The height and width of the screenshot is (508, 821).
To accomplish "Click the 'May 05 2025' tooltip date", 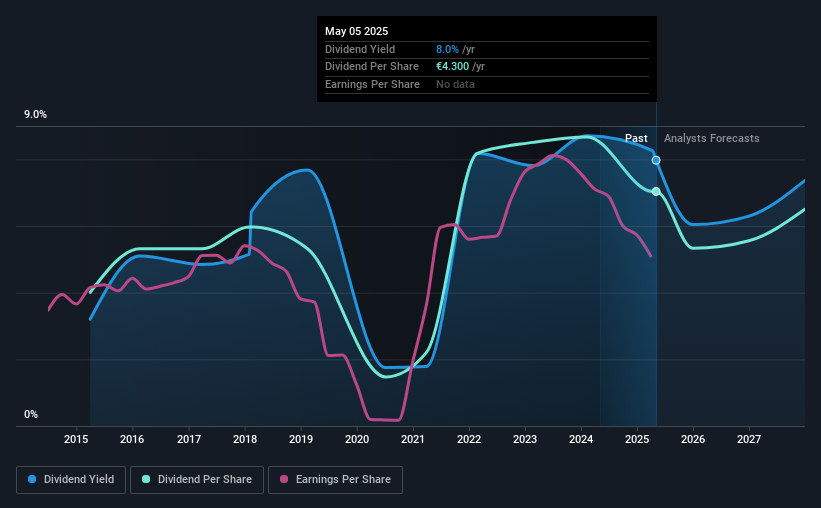I will (357, 31).
